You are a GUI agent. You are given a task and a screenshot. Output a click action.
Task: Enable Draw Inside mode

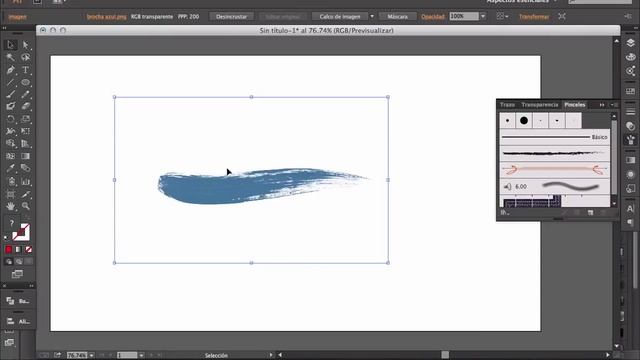pyautogui.click(x=29, y=262)
